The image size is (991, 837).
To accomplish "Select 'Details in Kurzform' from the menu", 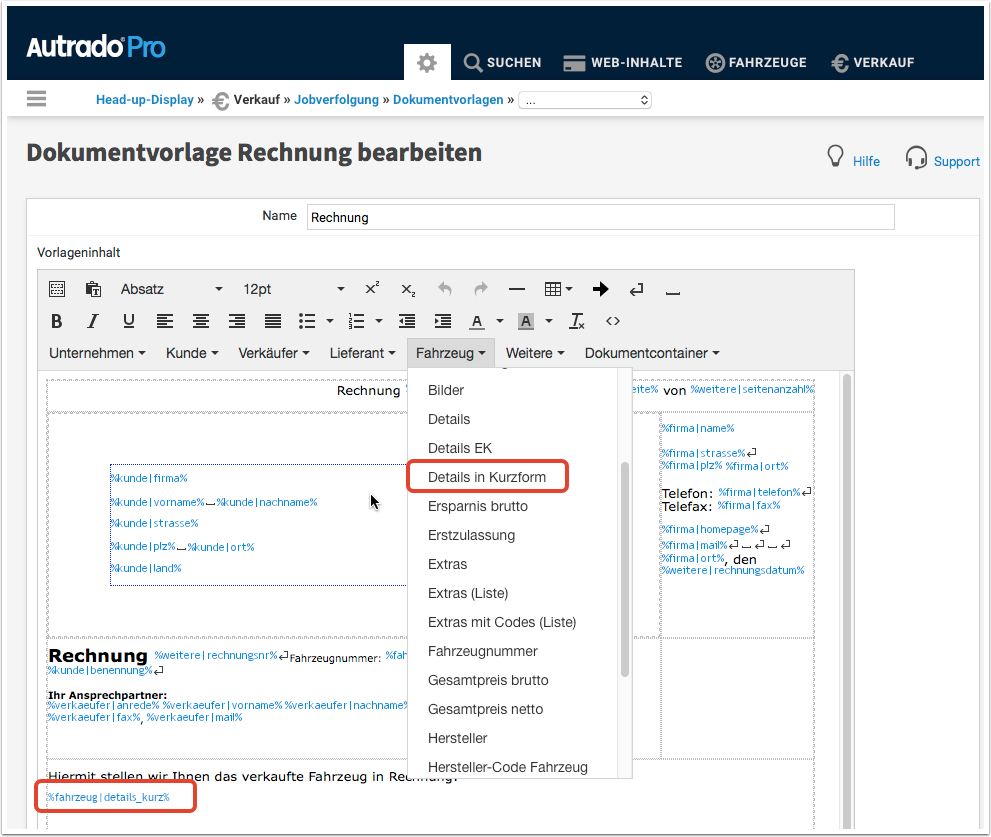I will (x=487, y=477).
